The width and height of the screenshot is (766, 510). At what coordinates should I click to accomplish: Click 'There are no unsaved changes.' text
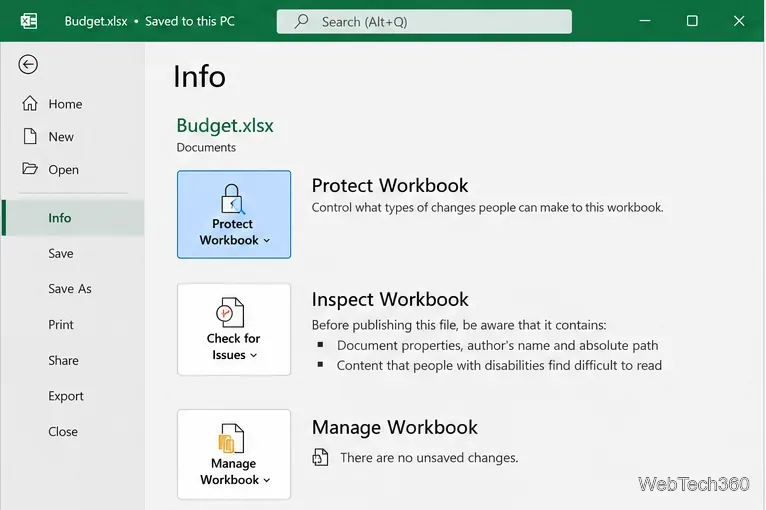[429, 458]
